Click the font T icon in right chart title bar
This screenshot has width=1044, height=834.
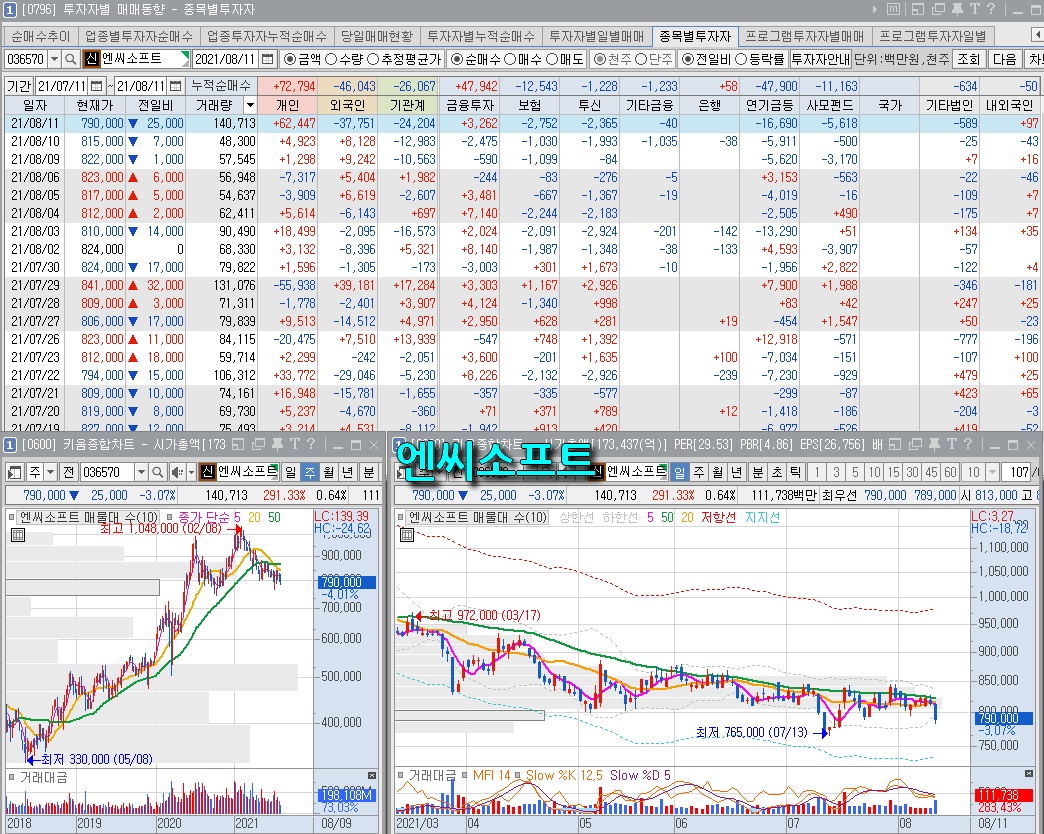click(951, 444)
